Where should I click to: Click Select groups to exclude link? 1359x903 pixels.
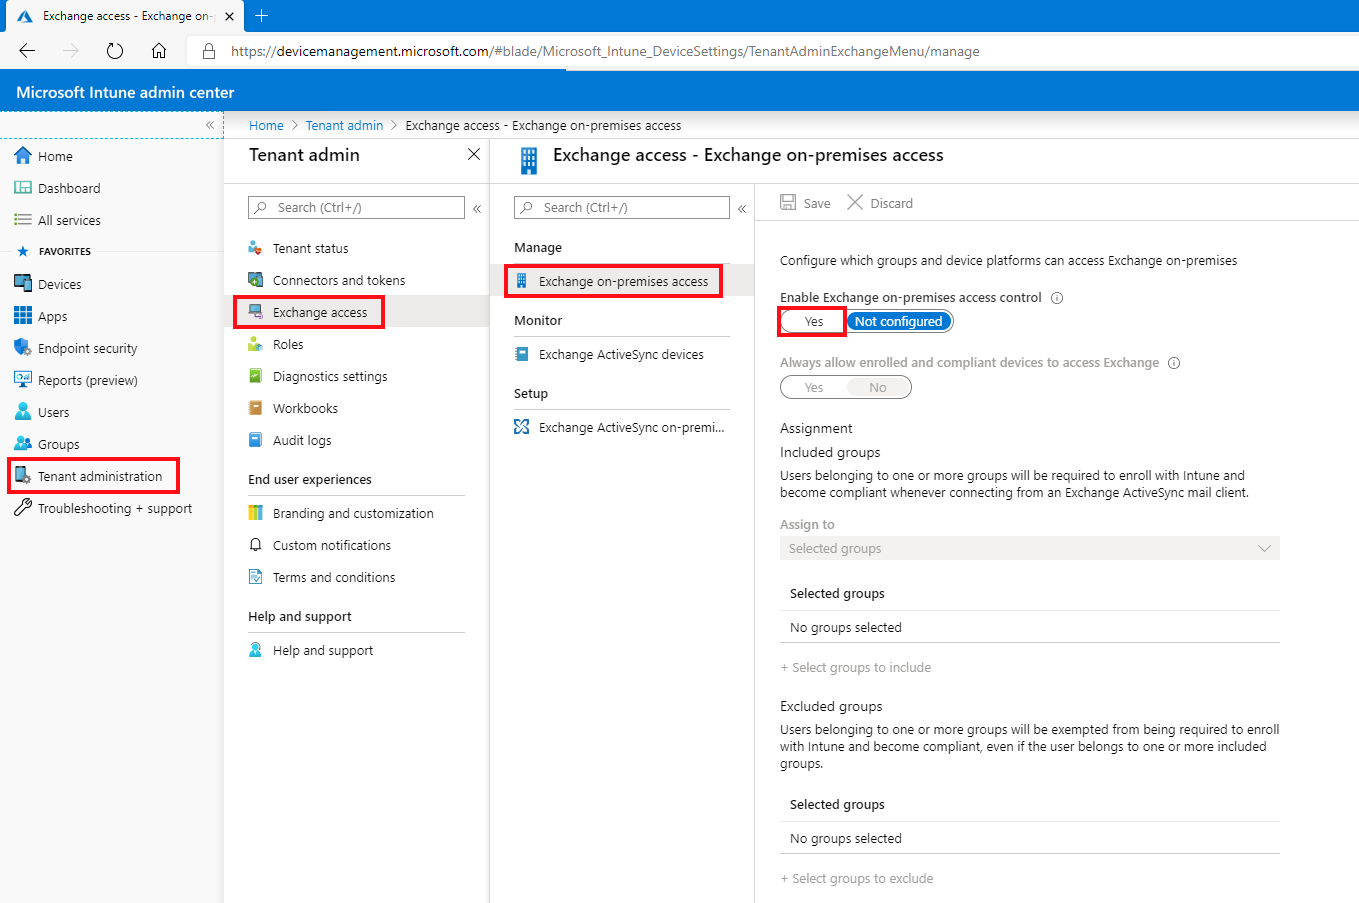click(857, 879)
